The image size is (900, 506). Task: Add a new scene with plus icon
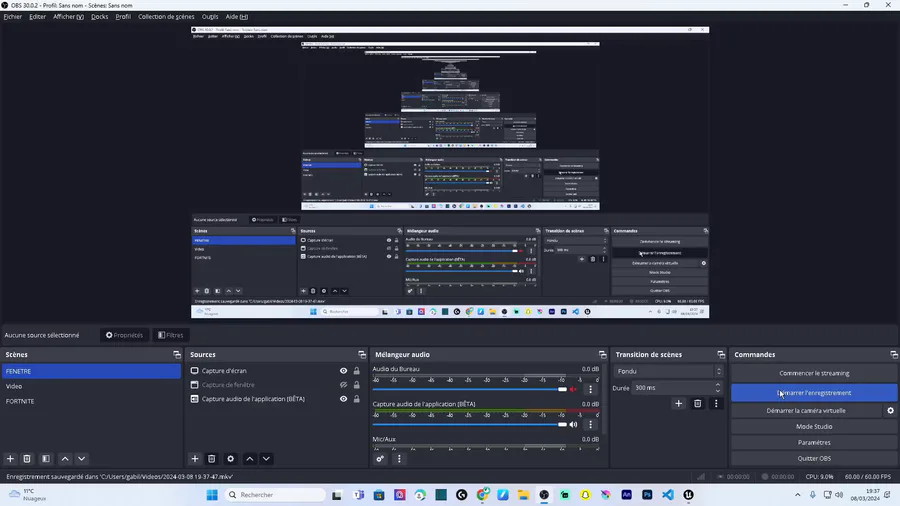coord(10,459)
